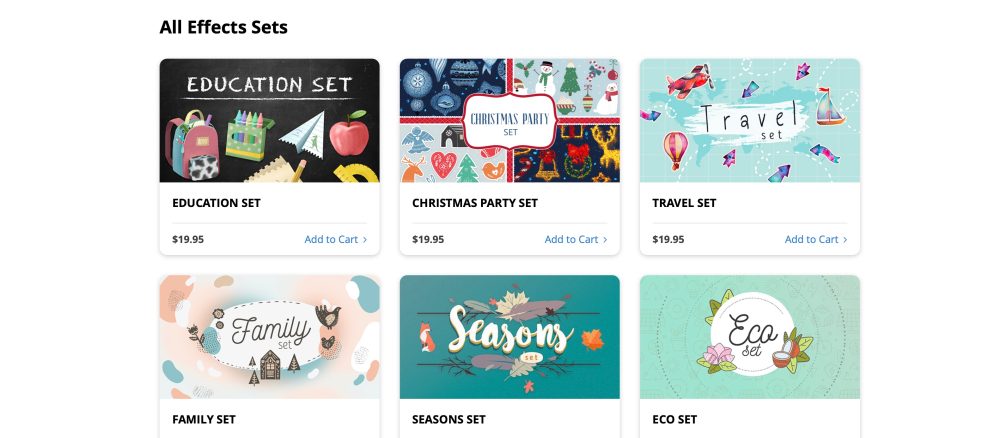
Task: Select the CHRISTMAS PARTY SET title text
Action: (x=475, y=203)
